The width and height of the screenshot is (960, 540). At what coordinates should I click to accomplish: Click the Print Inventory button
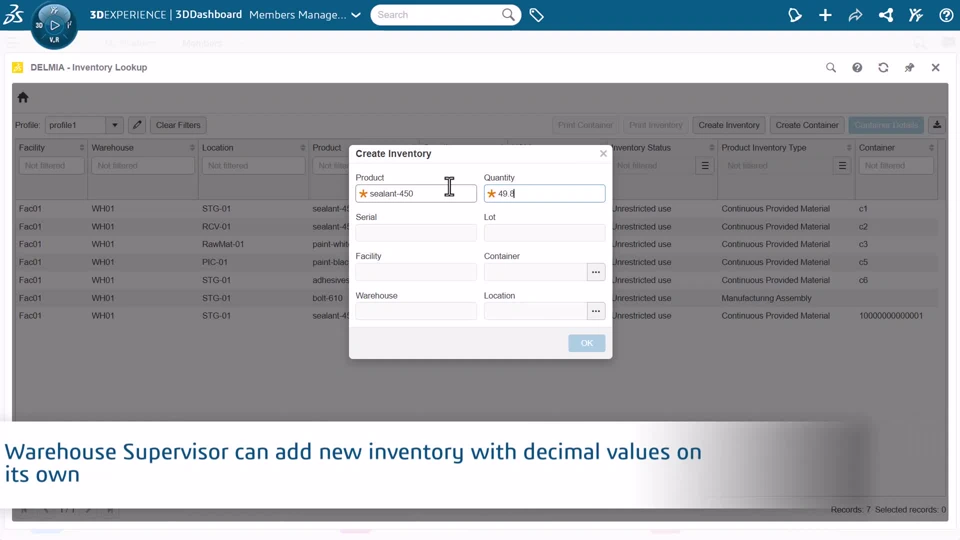click(x=656, y=125)
